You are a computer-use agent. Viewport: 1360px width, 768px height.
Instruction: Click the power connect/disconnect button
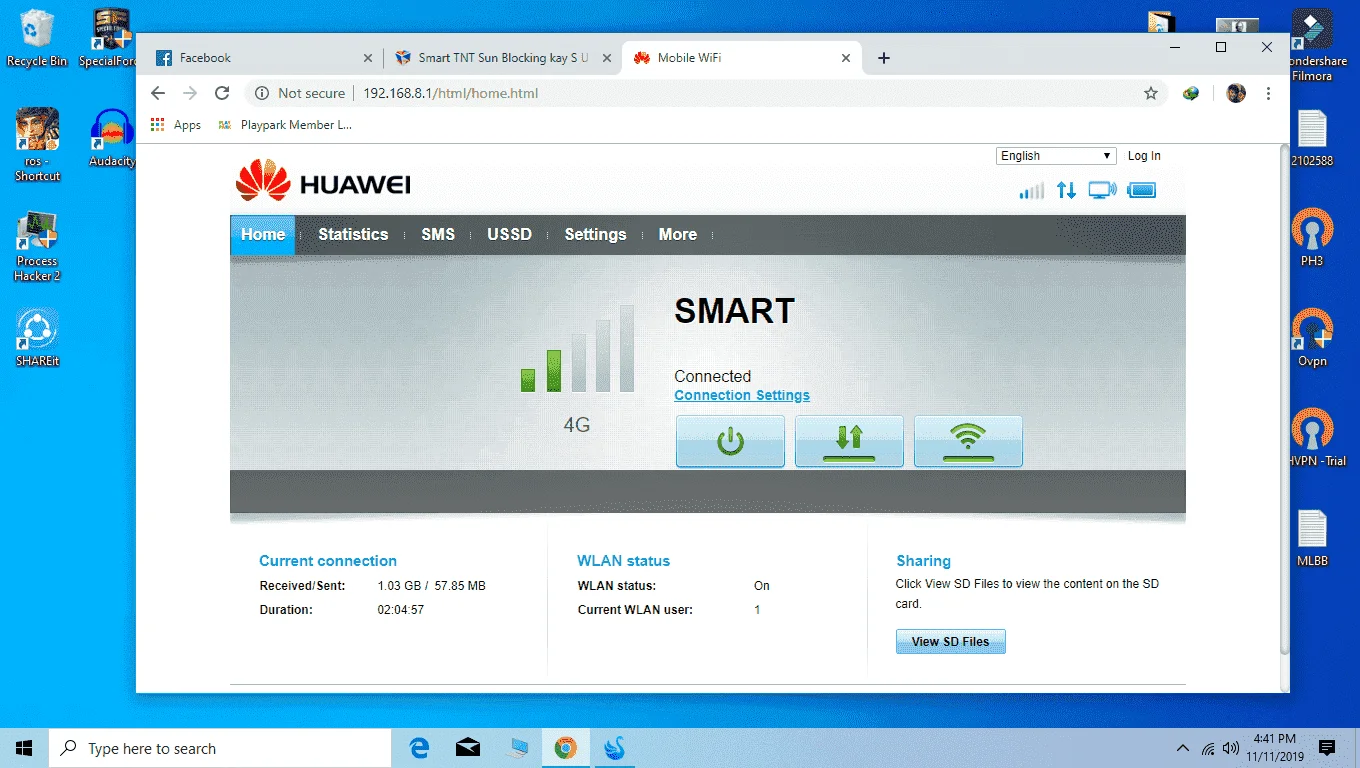[730, 441]
